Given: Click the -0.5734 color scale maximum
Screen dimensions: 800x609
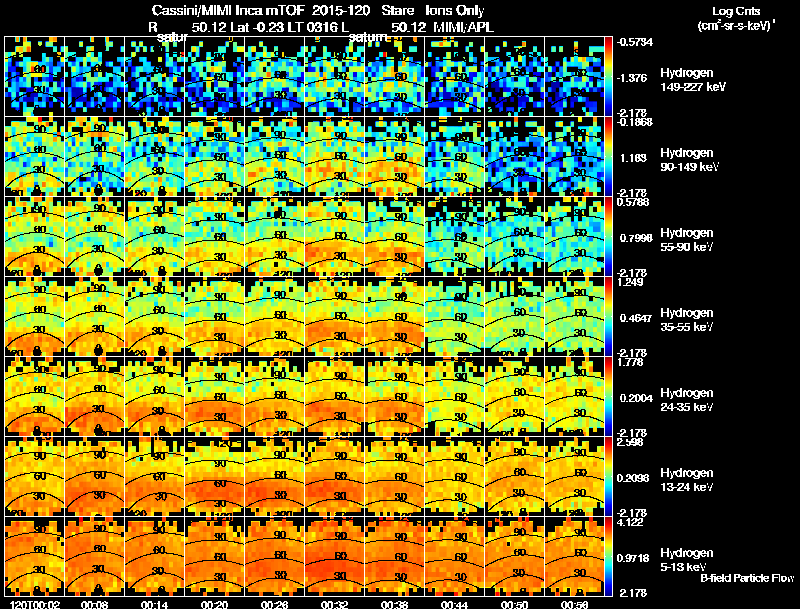Looking at the screenshot, I should click(x=634, y=42).
